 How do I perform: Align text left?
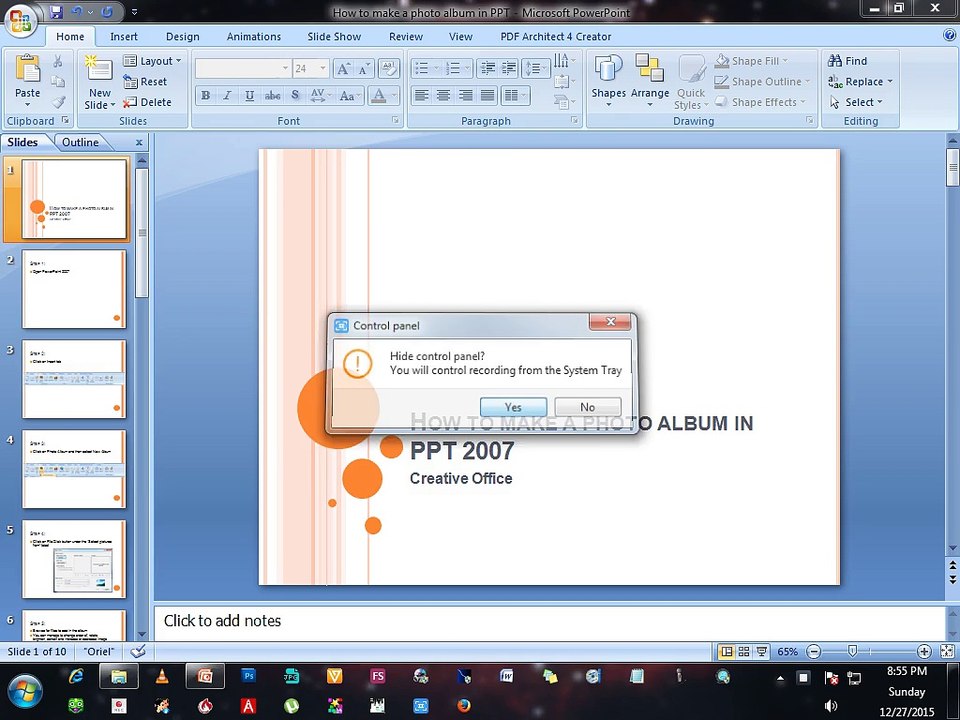[x=421, y=96]
